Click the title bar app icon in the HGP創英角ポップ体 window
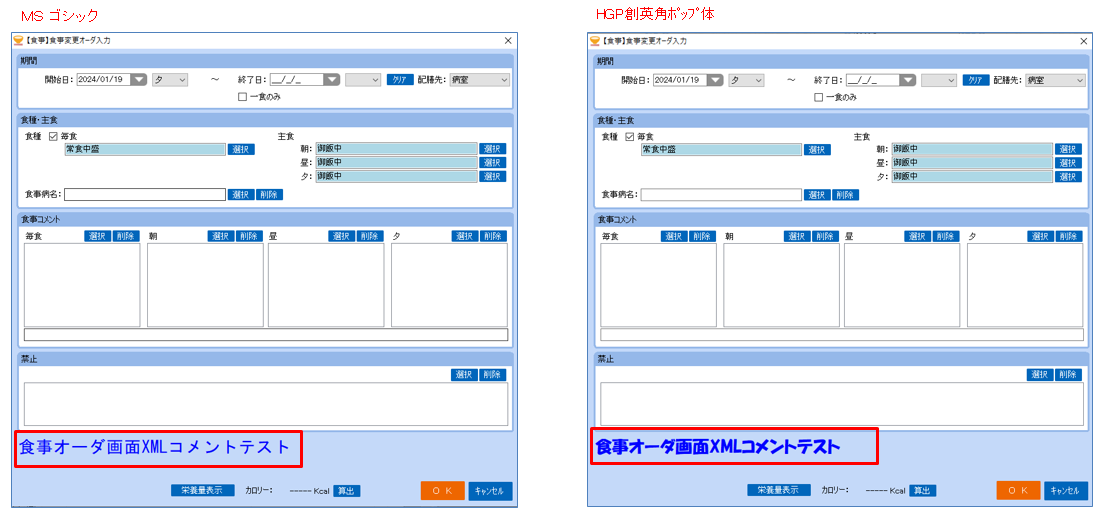This screenshot has width=1119, height=523. pos(595,41)
